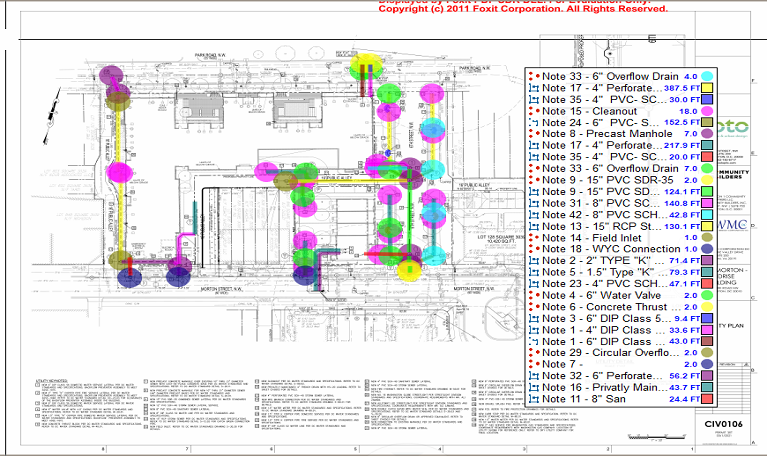Click the count icon beside Note 15 Cleanout
This screenshot has height=456, width=767.
534,111
